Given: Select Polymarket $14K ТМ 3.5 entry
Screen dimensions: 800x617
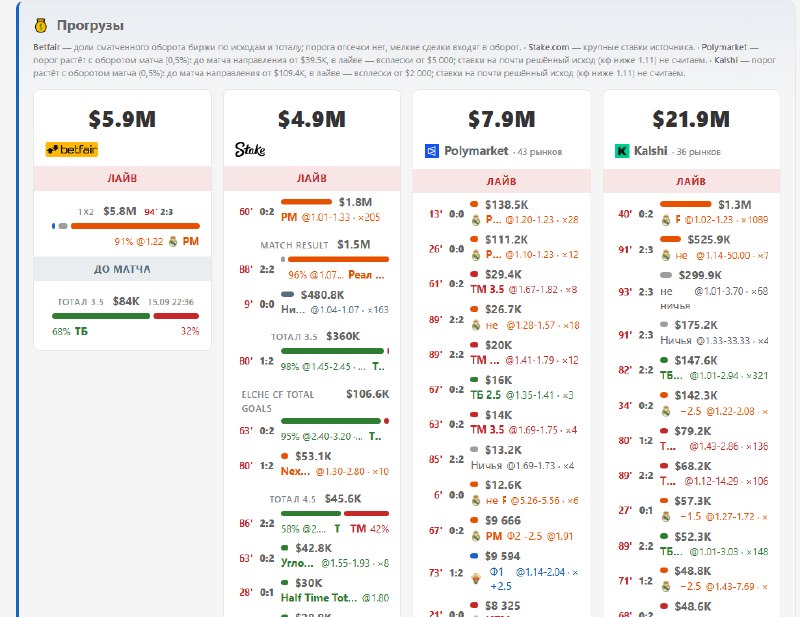Looking at the screenshot, I should [502, 422].
